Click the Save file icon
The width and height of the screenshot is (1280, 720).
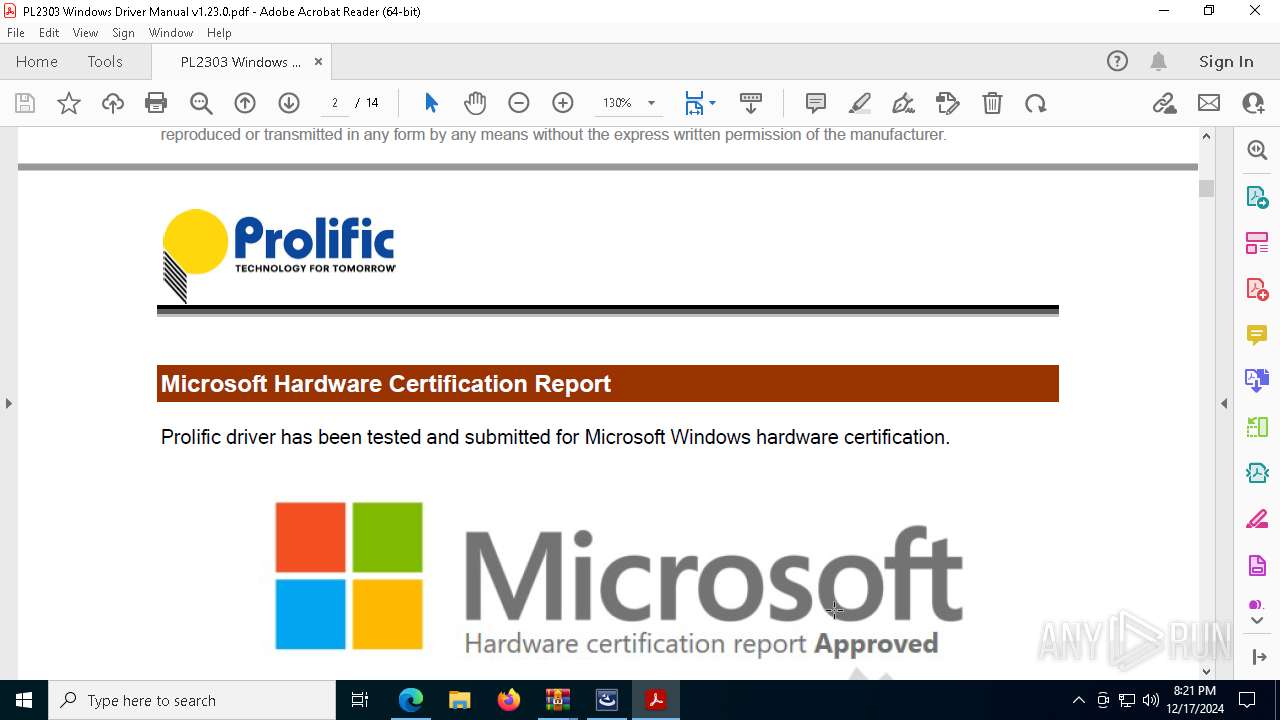coord(25,103)
